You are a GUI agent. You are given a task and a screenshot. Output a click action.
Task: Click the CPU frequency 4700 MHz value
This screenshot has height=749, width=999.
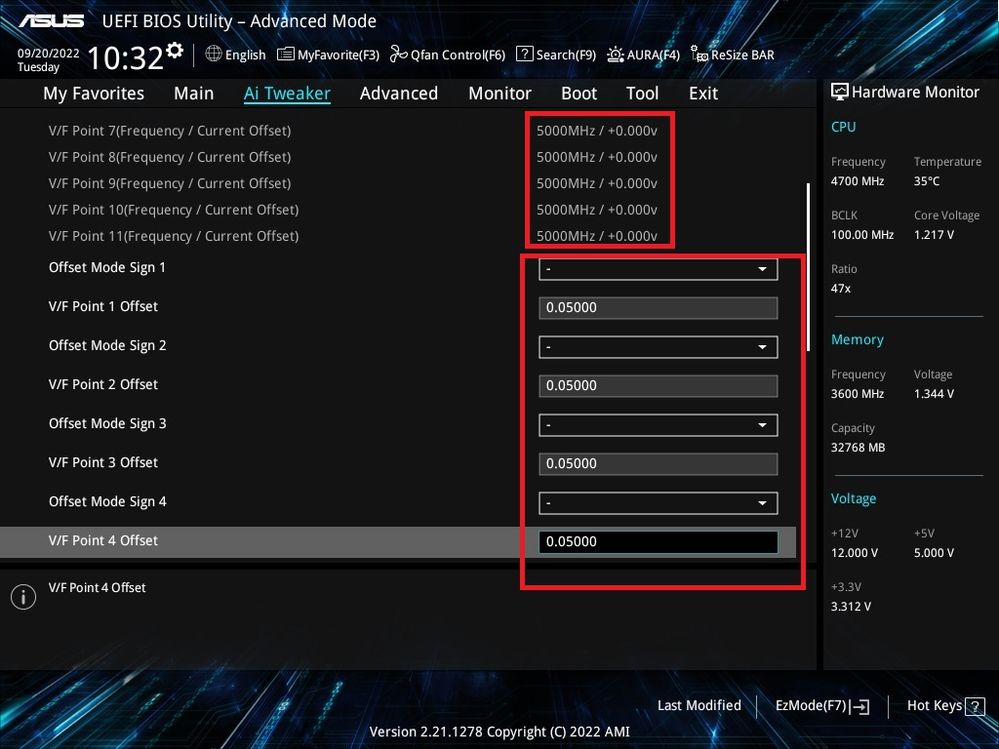[857, 182]
